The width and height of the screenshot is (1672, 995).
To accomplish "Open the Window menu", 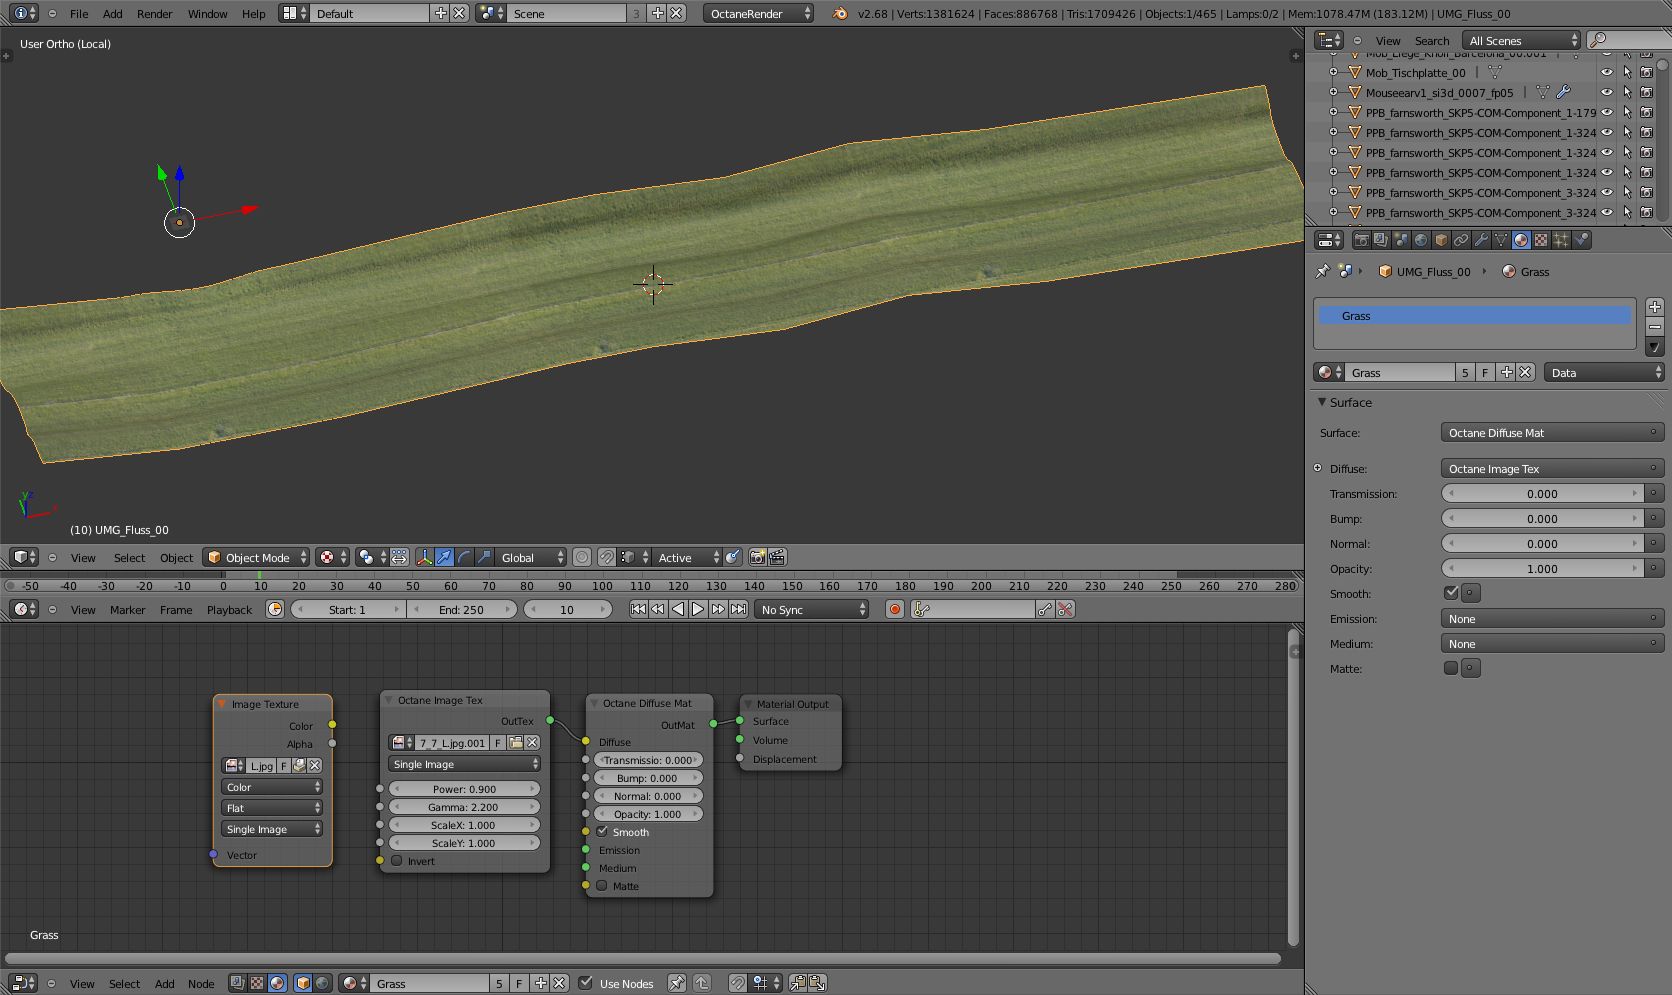I will [x=207, y=14].
